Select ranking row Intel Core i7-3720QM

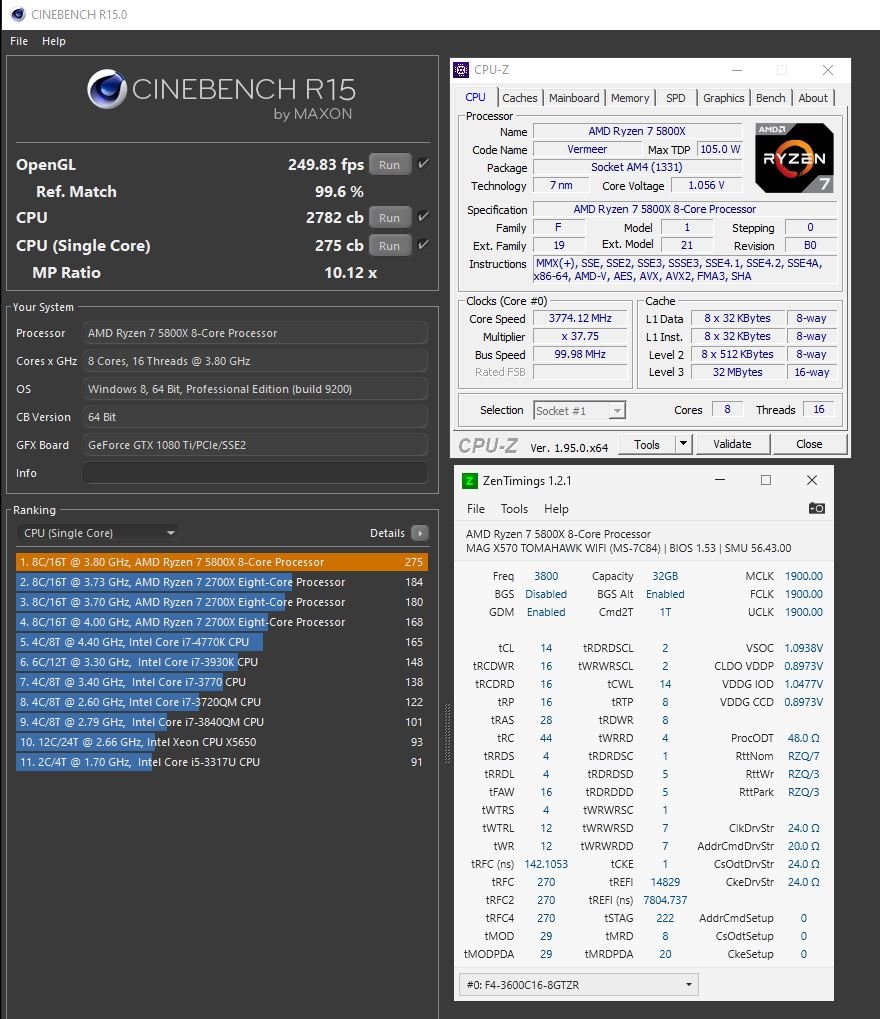pos(222,702)
